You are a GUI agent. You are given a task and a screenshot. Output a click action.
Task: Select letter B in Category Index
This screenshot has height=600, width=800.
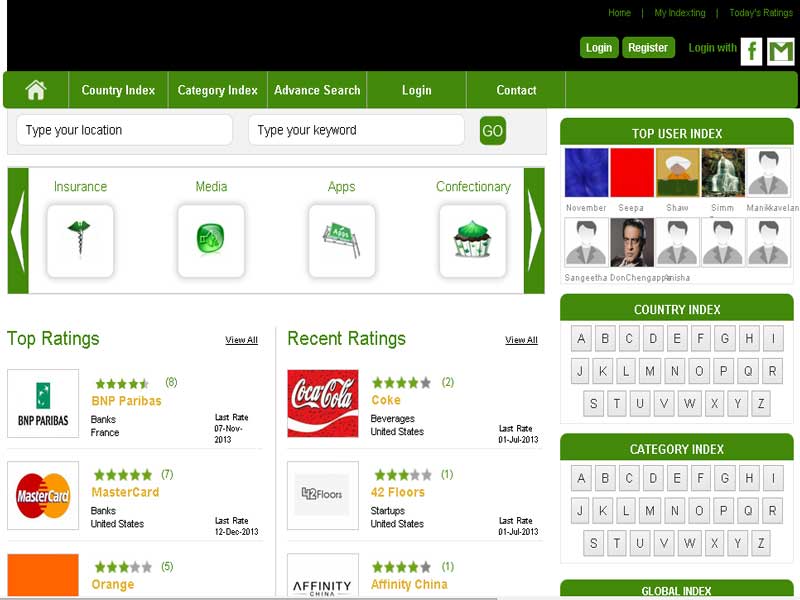[x=605, y=479]
